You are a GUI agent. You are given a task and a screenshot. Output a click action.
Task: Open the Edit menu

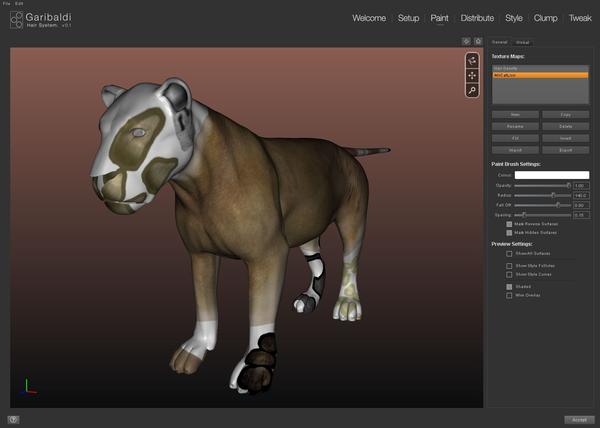point(19,3)
